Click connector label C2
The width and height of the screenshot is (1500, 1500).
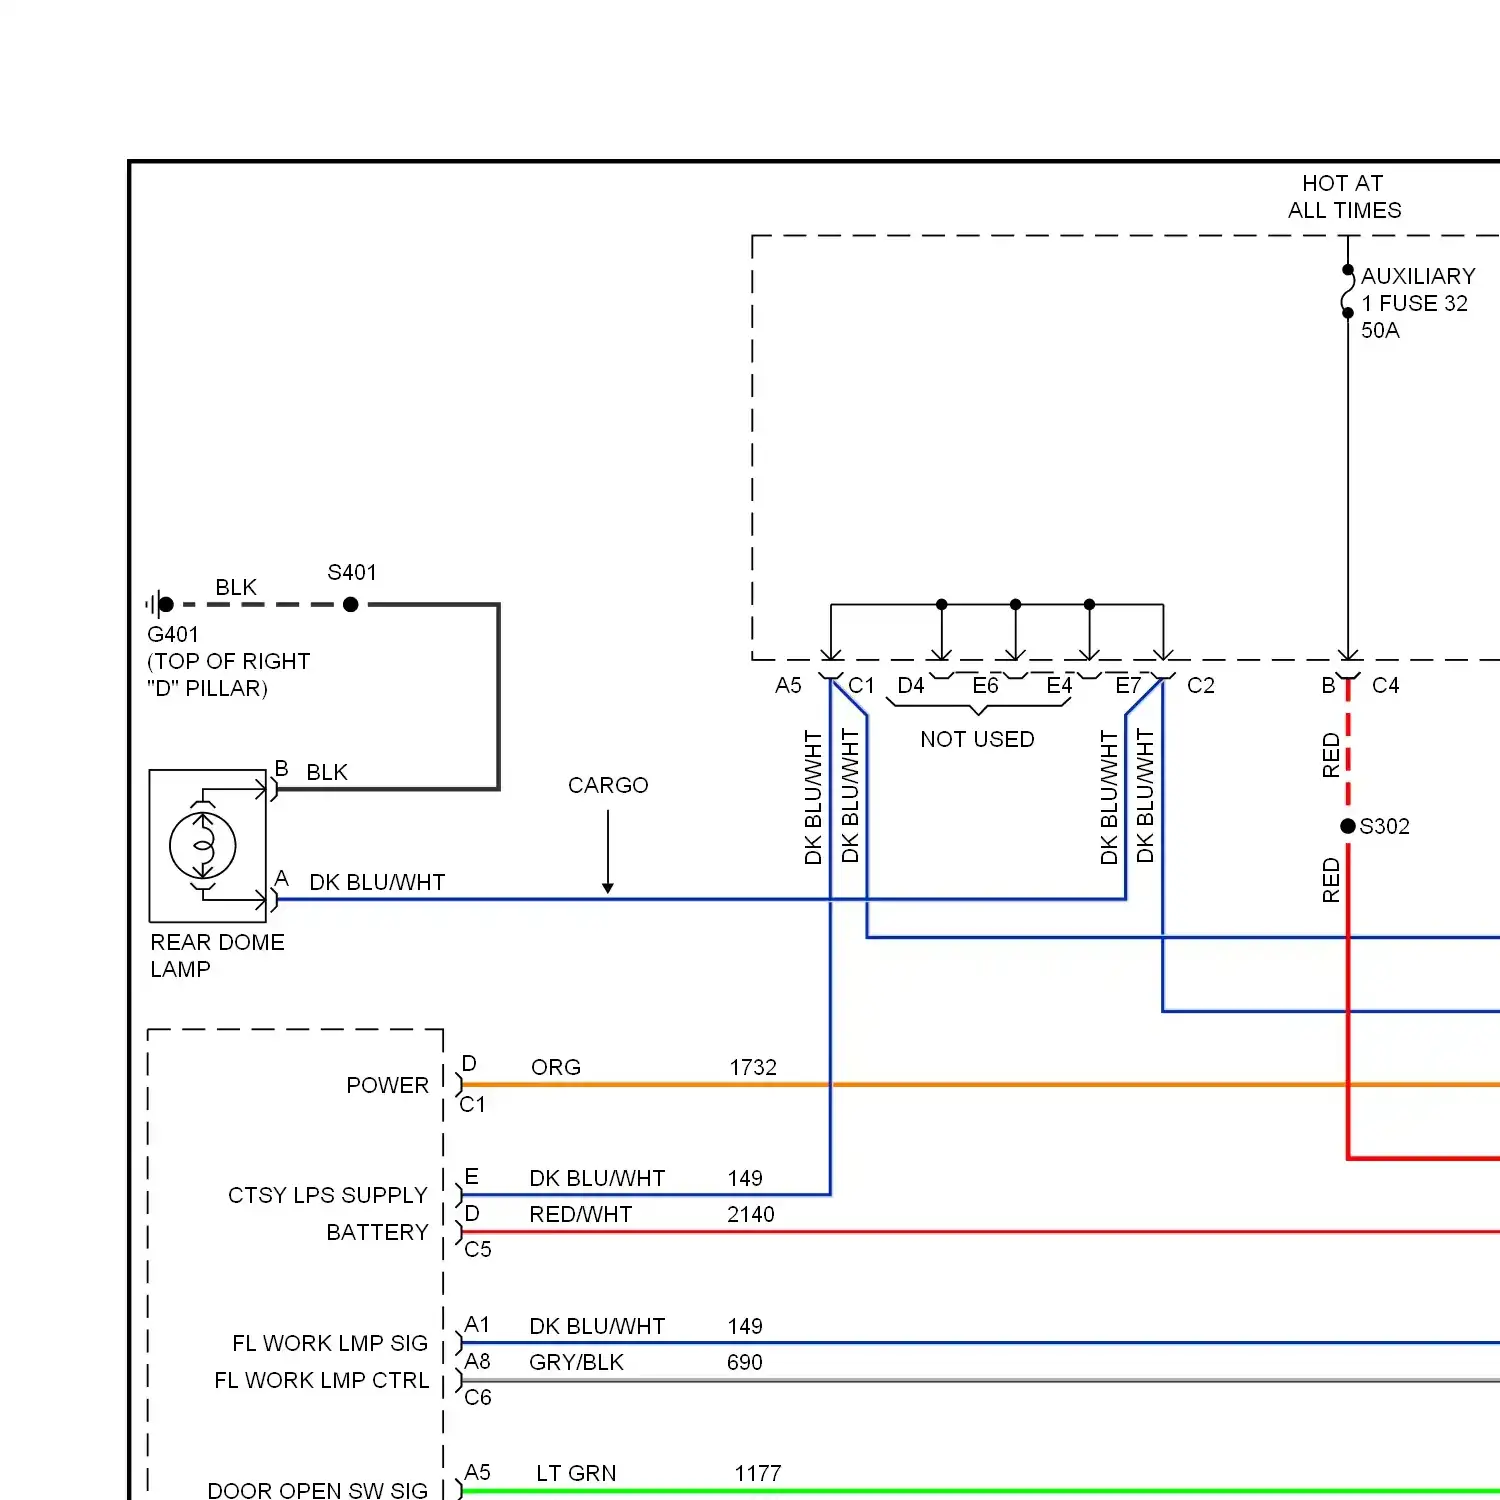tap(1200, 685)
